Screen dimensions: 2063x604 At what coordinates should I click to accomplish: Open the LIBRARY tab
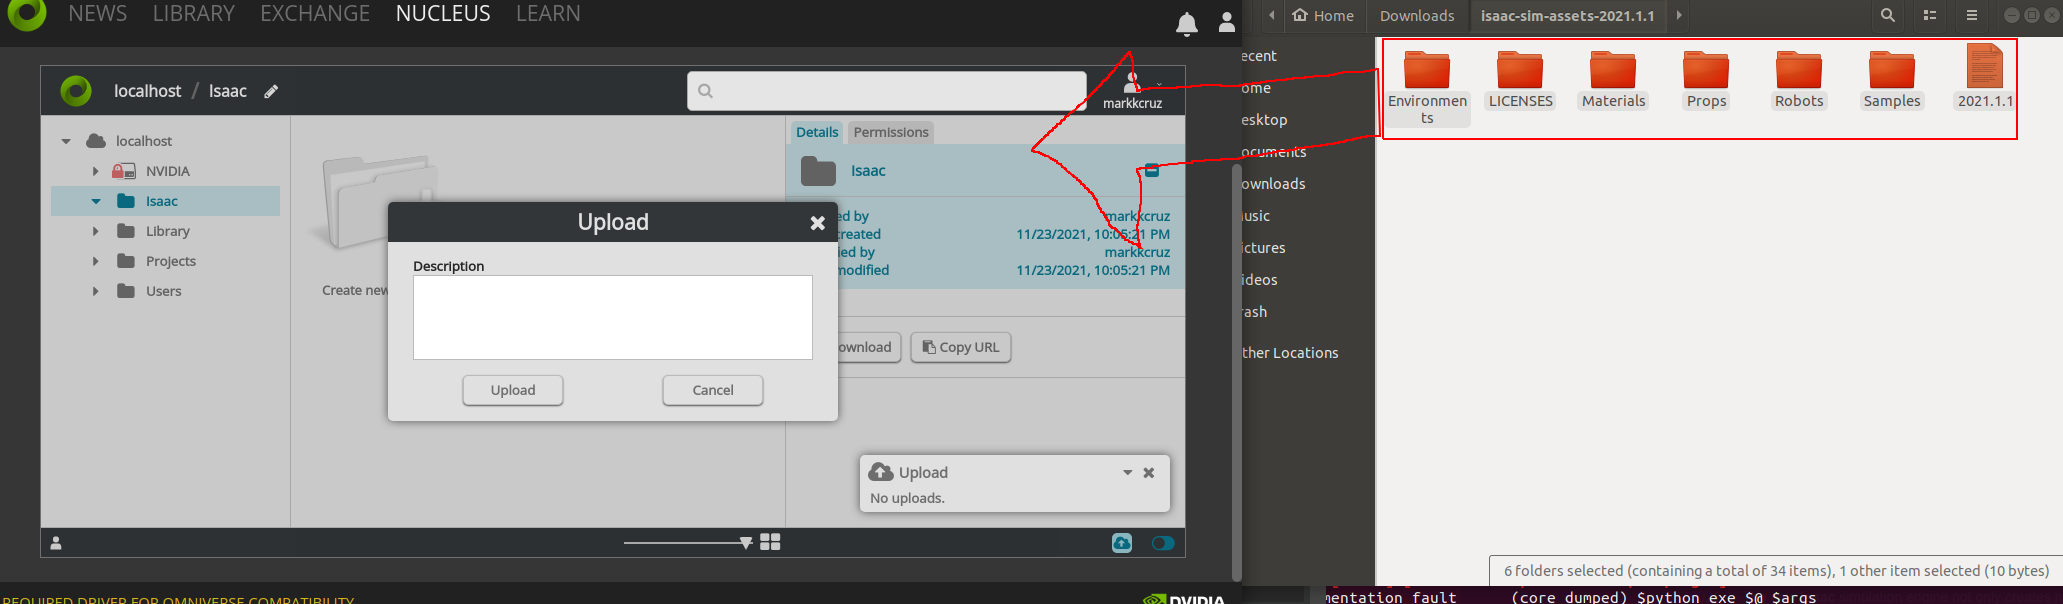194,14
